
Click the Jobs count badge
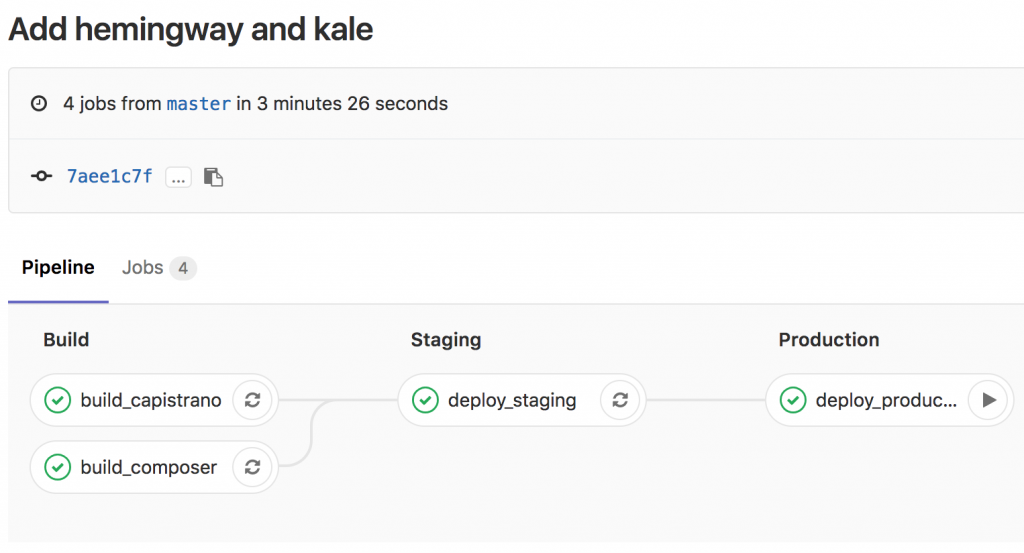tap(183, 268)
